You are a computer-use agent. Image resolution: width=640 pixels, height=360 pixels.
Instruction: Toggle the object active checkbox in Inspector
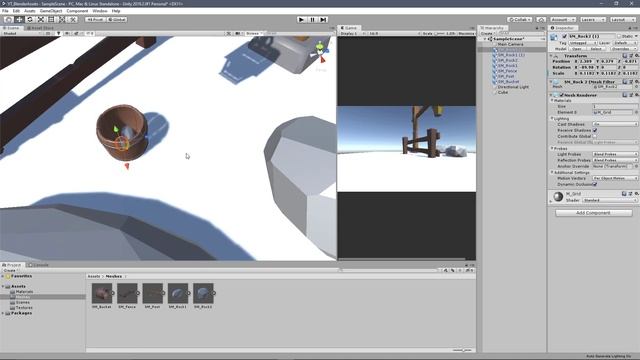click(x=564, y=36)
